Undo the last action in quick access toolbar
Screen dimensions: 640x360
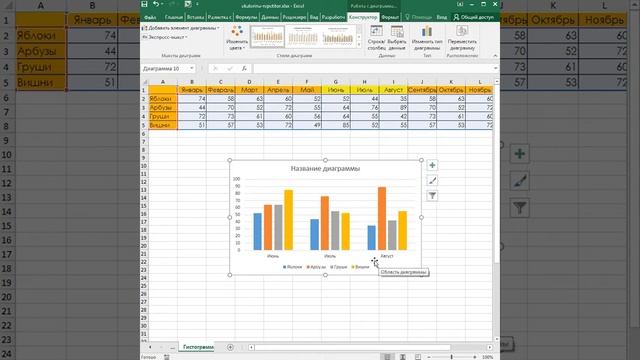point(156,4)
